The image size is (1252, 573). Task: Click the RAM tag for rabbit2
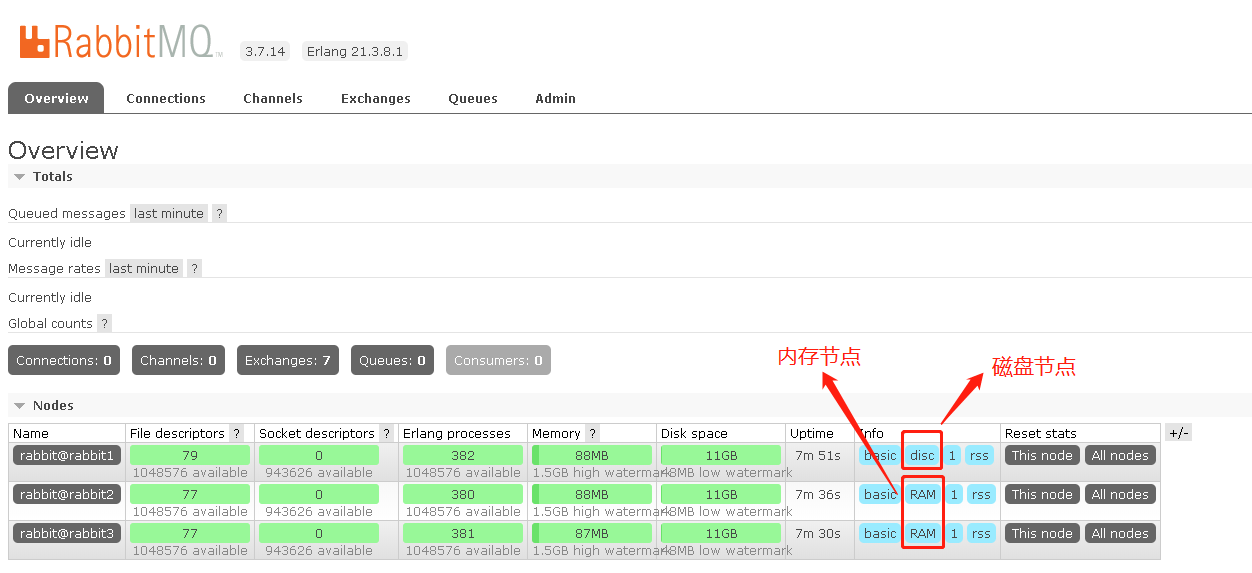tap(923, 494)
